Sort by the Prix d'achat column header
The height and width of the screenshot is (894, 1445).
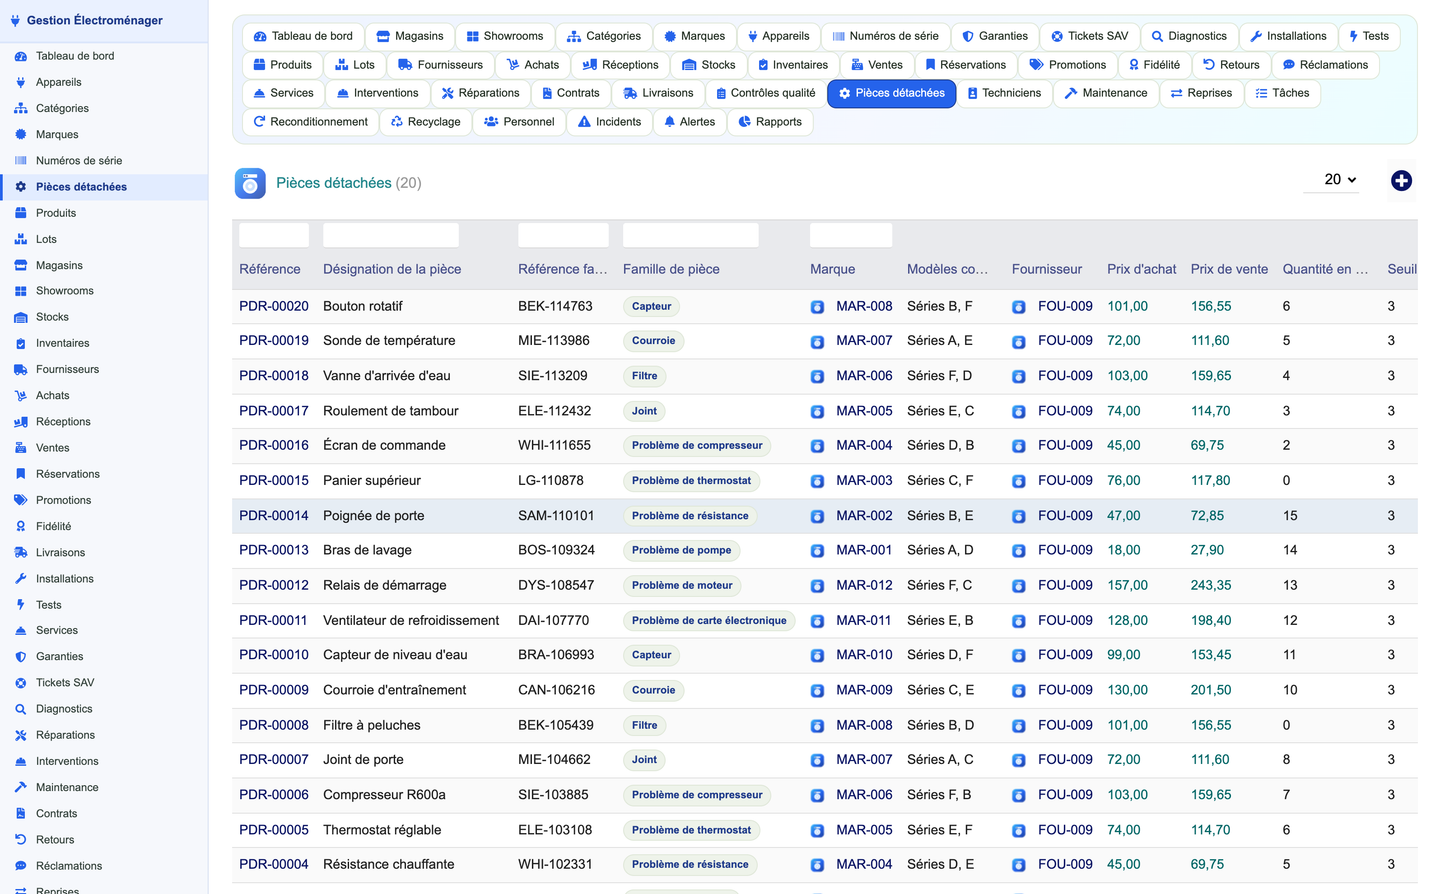click(x=1142, y=269)
